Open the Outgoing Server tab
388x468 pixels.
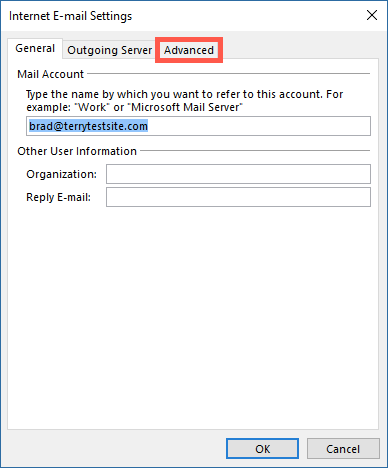click(110, 50)
